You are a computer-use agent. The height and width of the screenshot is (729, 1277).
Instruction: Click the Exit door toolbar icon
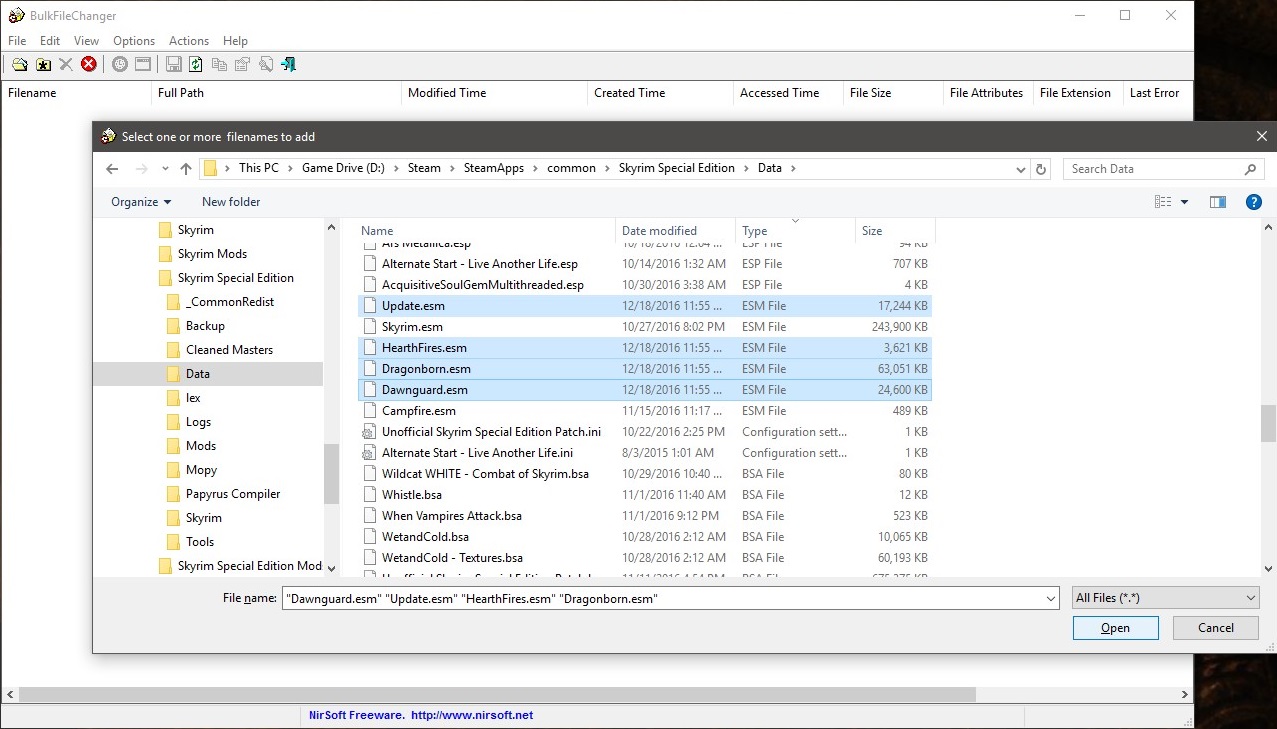288,65
